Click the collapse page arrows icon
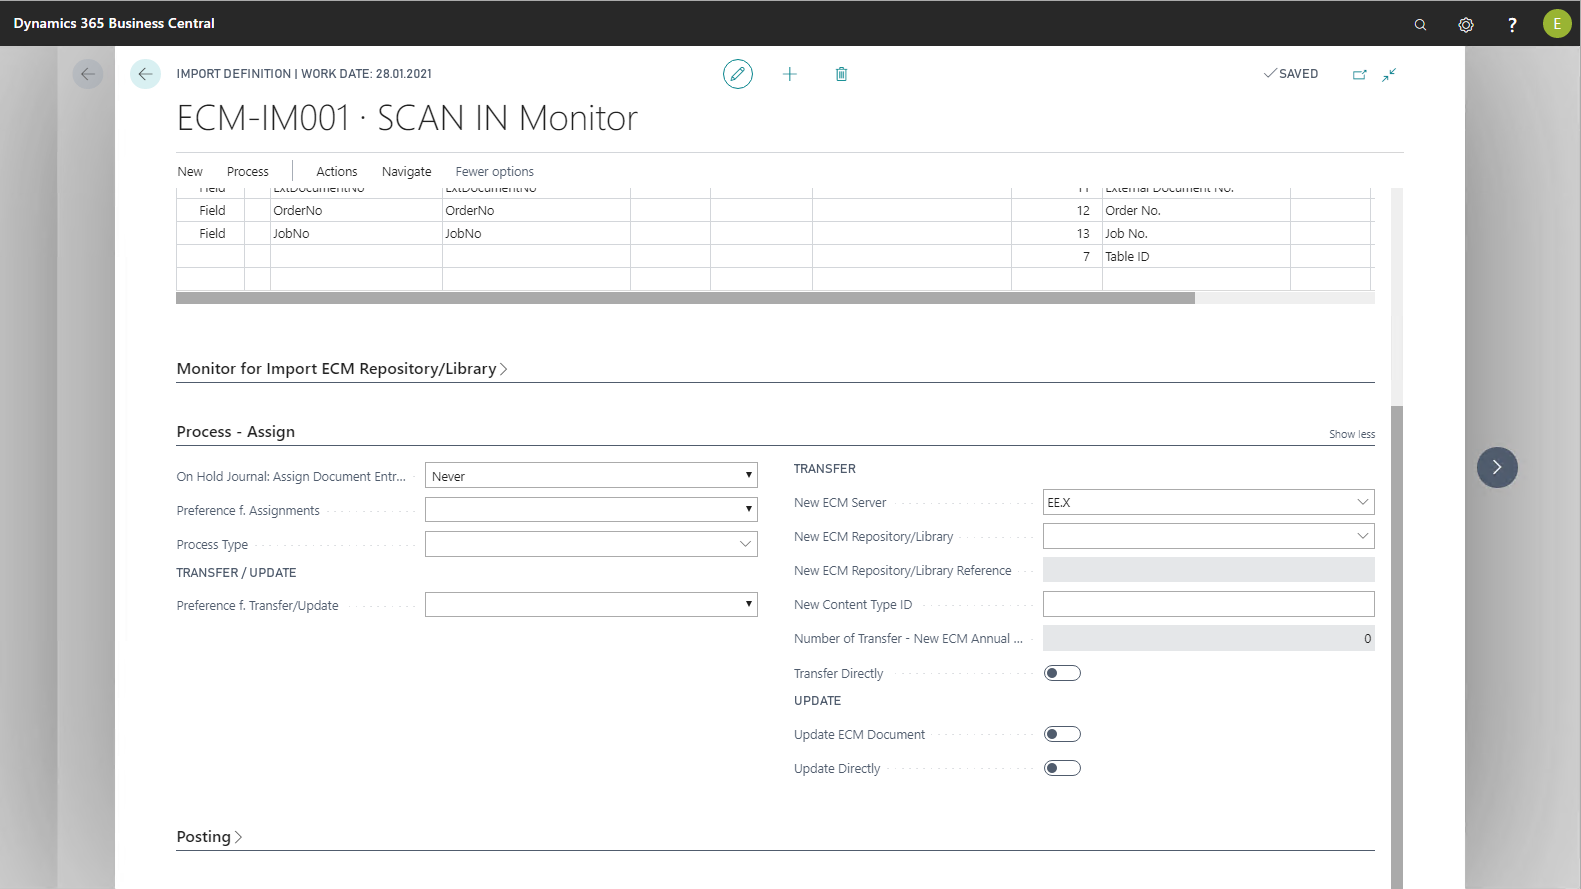This screenshot has height=889, width=1581. [x=1389, y=74]
